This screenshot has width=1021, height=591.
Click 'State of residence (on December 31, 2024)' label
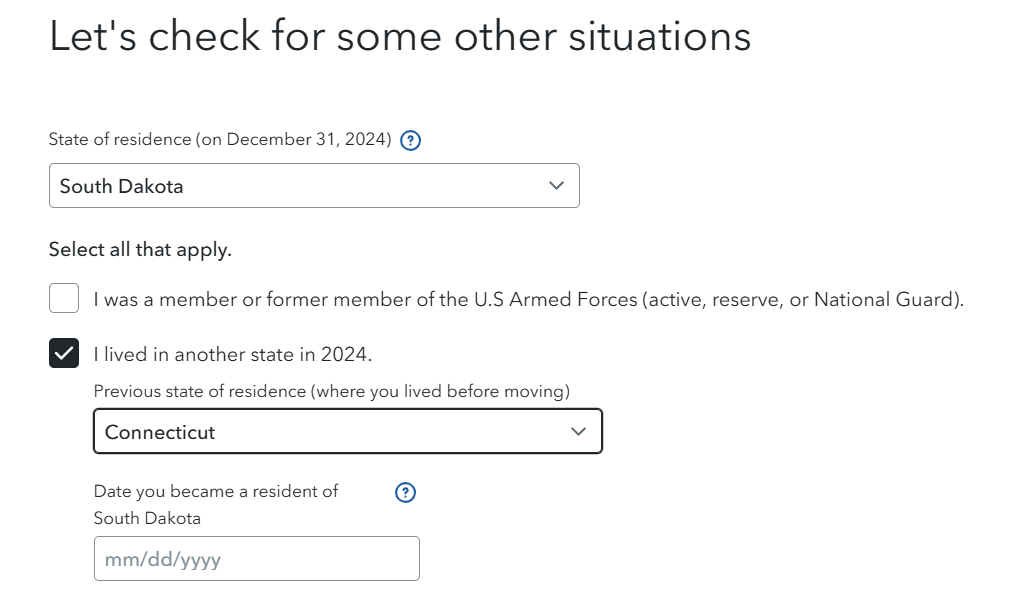(219, 140)
